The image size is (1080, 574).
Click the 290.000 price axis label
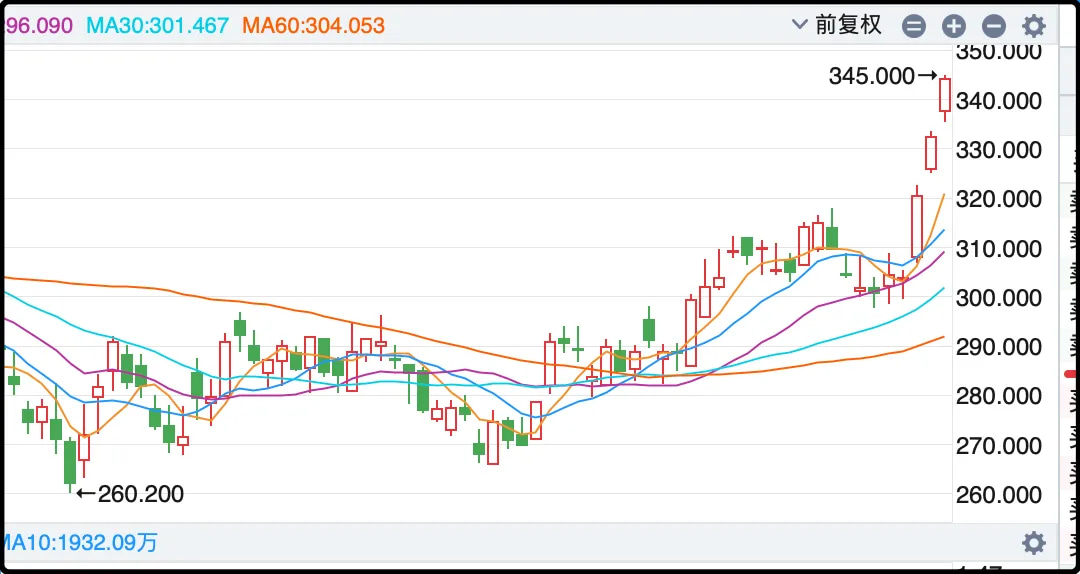click(999, 347)
